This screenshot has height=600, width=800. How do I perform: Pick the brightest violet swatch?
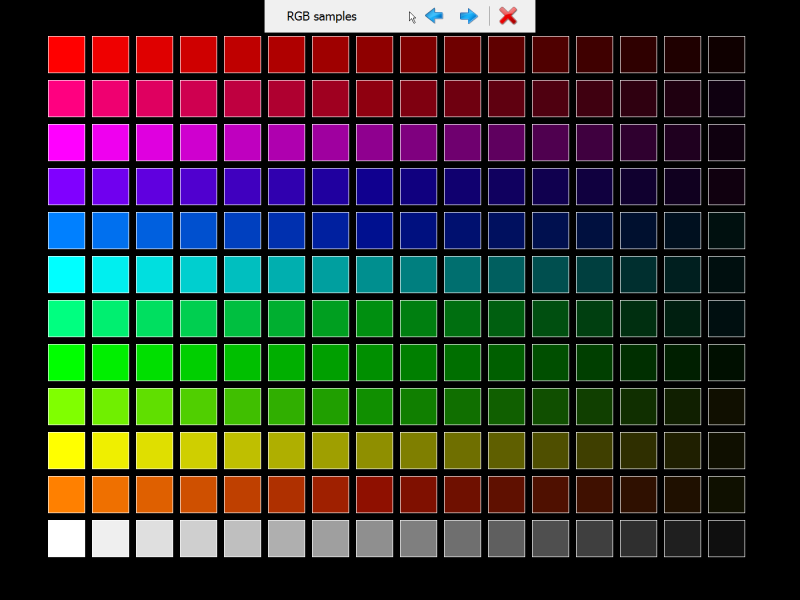66,186
